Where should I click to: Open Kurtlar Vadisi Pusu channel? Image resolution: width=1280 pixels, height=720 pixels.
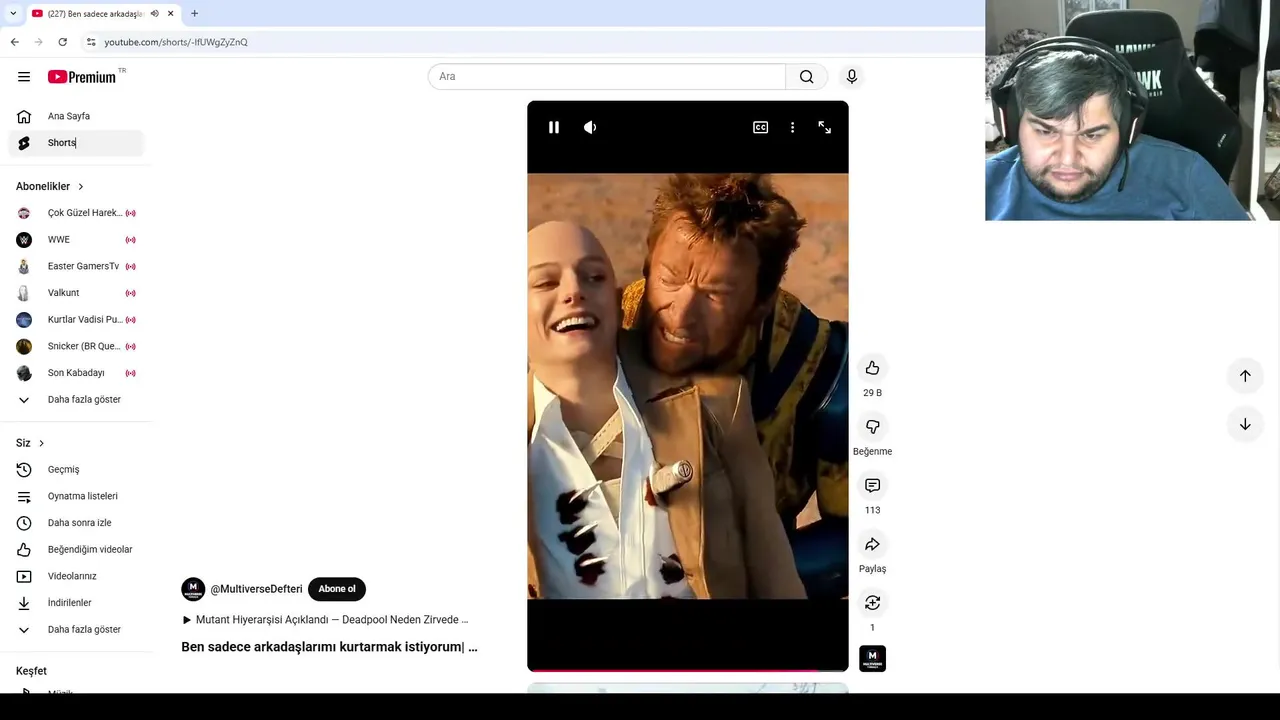76,320
